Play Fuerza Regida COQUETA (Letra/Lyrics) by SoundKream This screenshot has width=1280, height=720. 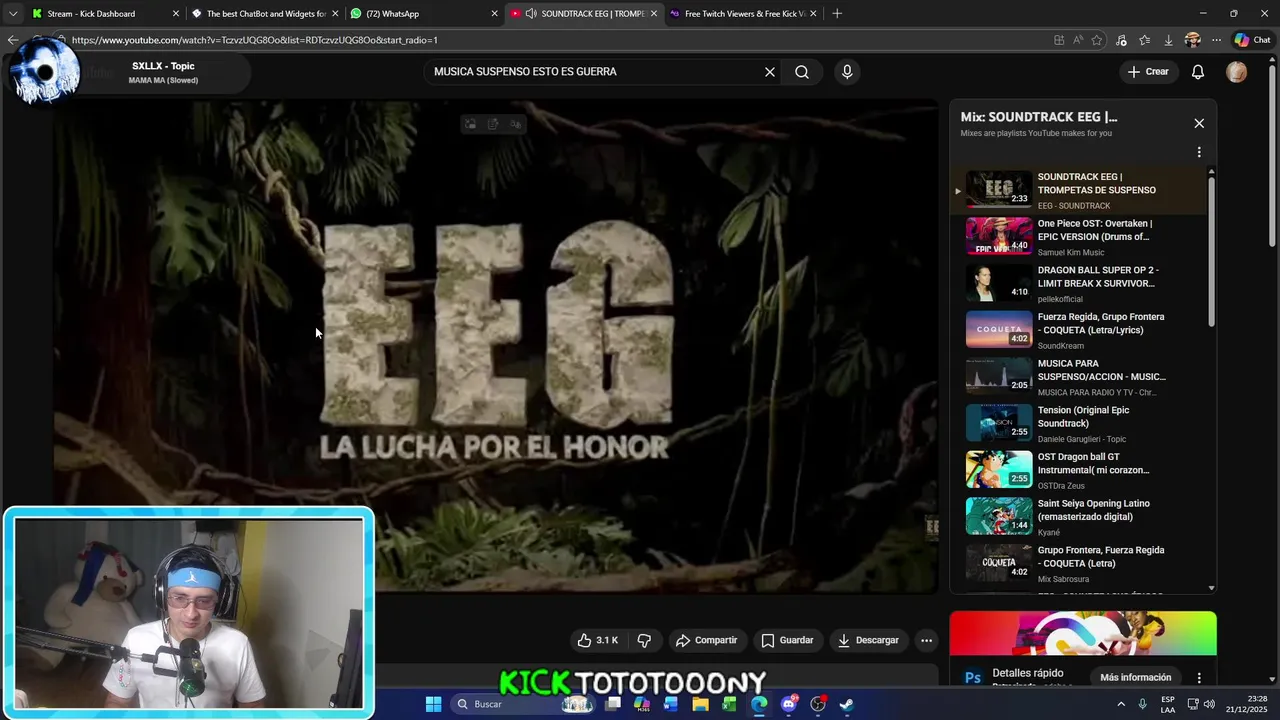point(1080,330)
